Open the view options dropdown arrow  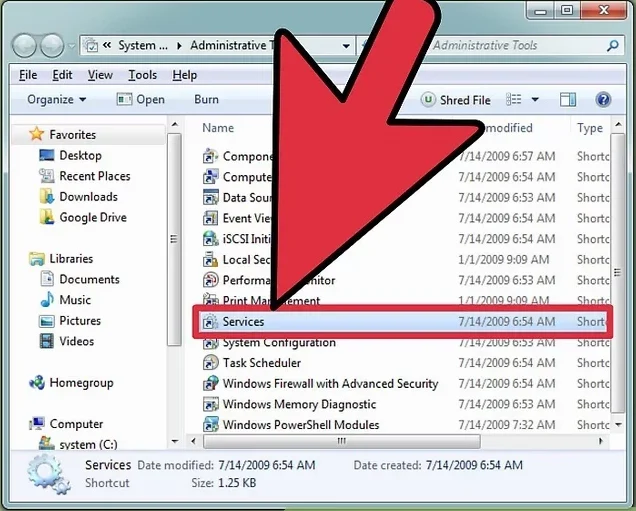click(x=535, y=99)
